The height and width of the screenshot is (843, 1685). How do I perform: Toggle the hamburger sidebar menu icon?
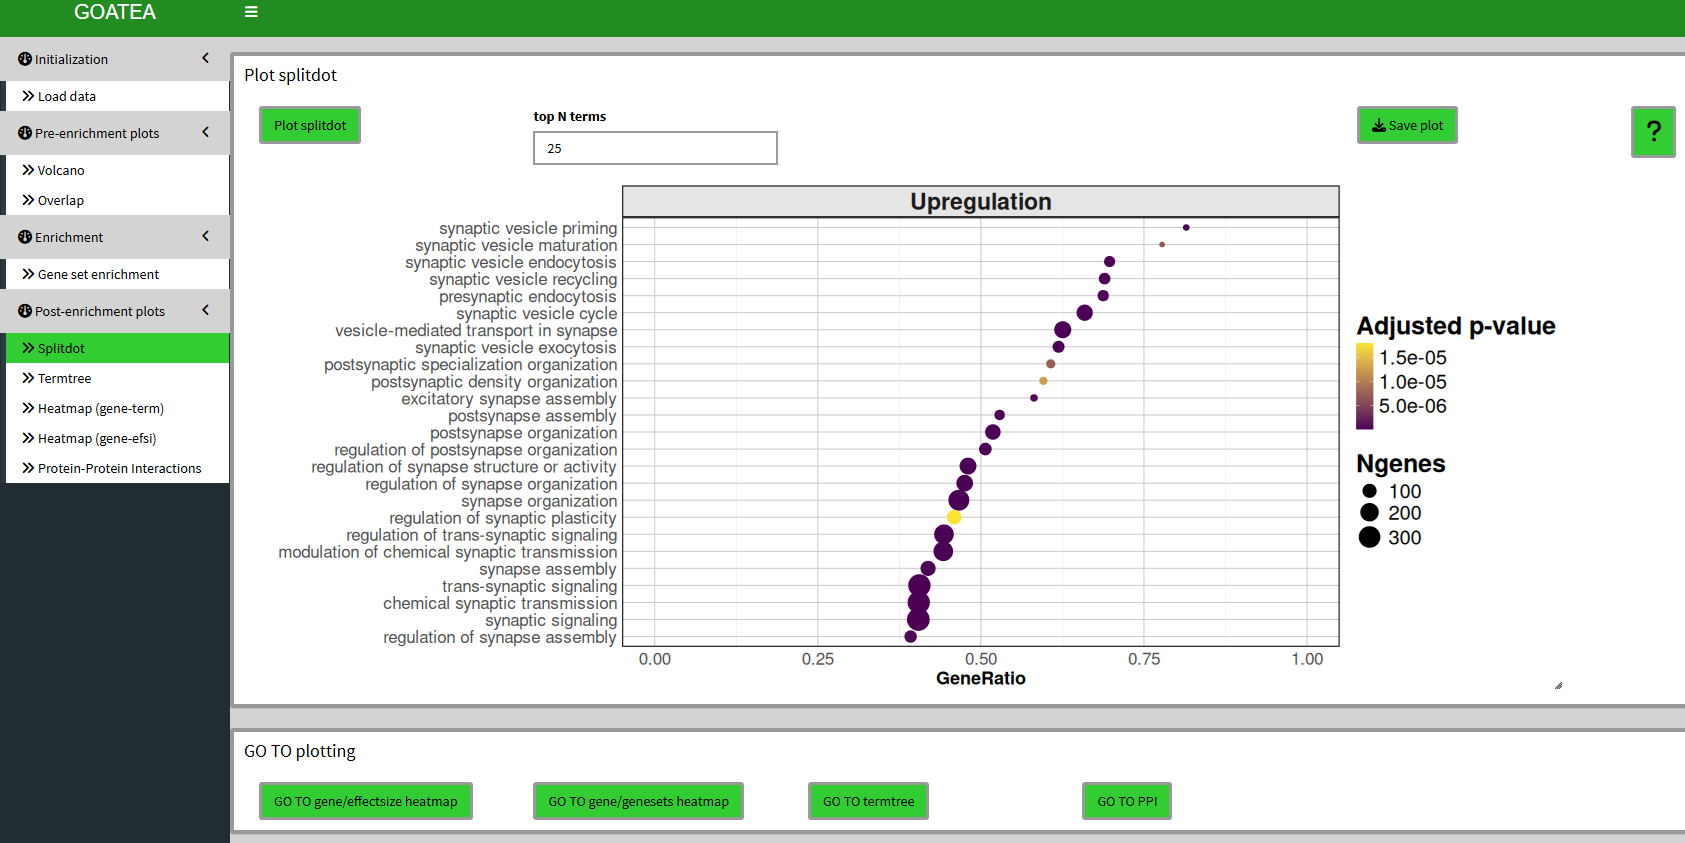251,12
